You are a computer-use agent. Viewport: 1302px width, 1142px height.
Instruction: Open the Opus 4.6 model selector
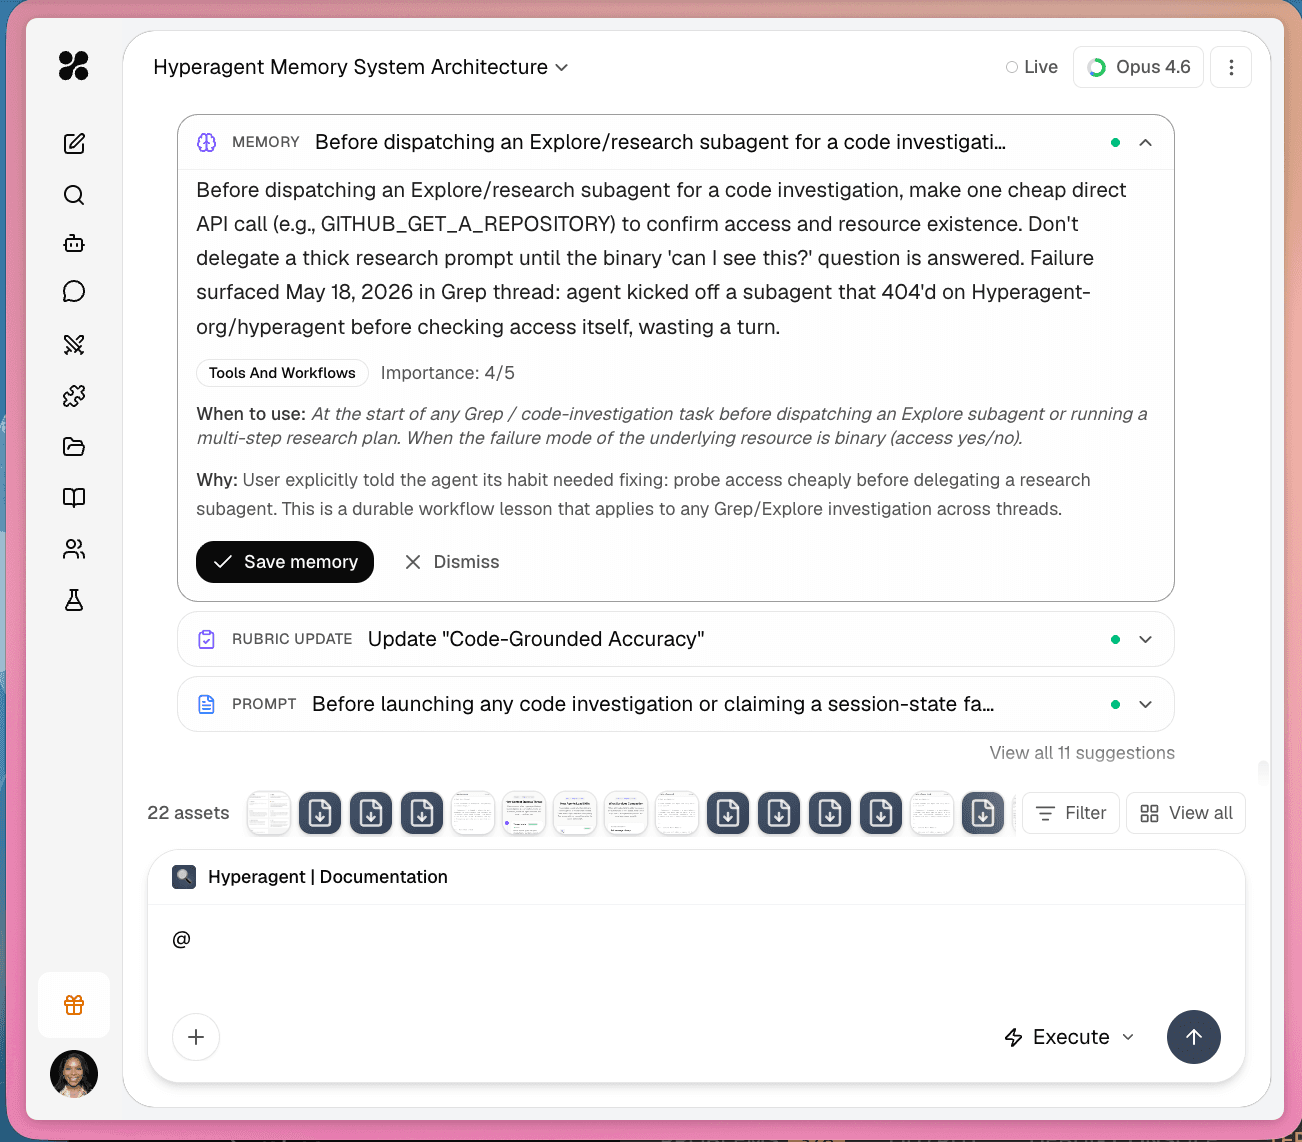point(1138,67)
